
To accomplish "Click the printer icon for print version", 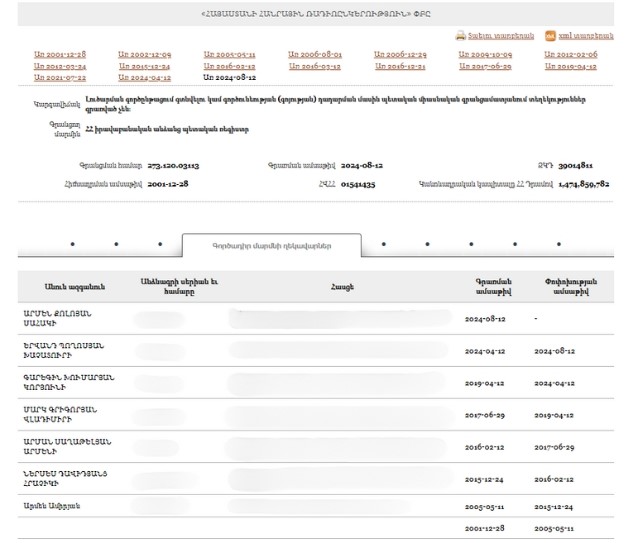I will [460, 34].
